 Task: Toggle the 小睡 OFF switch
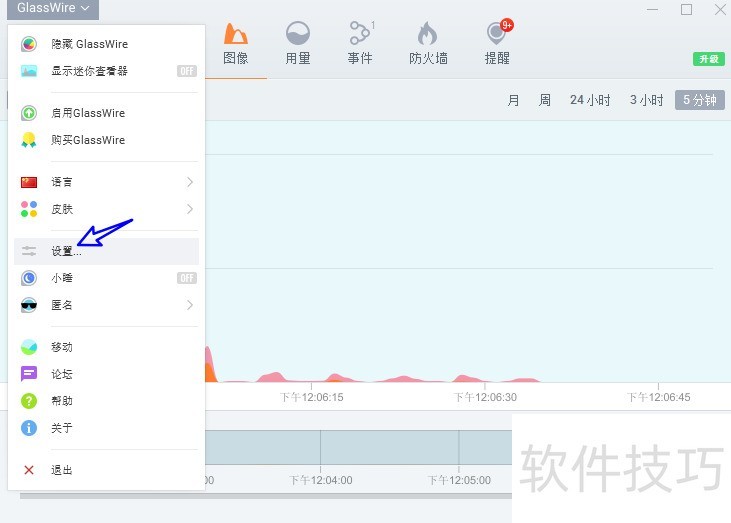pyautogui.click(x=186, y=278)
